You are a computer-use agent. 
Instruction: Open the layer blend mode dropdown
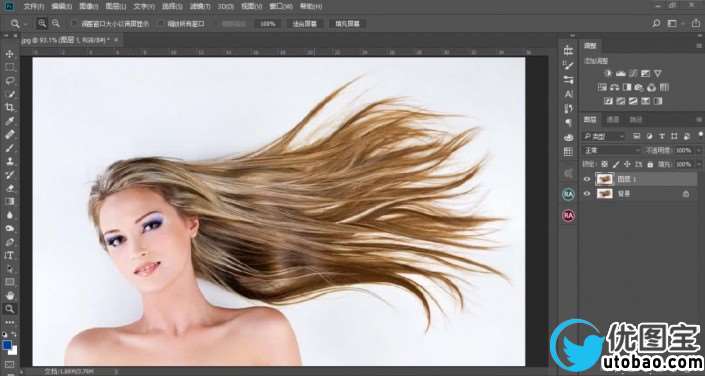(x=611, y=150)
